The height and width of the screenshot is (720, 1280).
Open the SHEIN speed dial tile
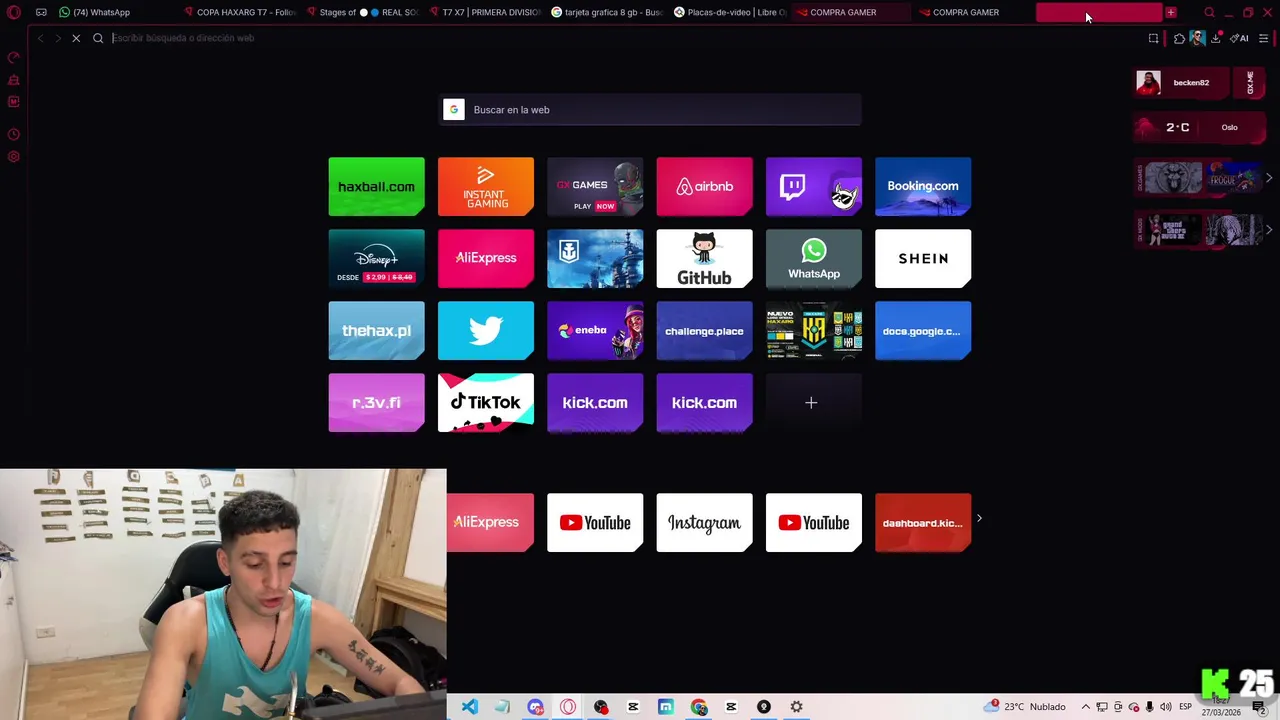pos(923,258)
